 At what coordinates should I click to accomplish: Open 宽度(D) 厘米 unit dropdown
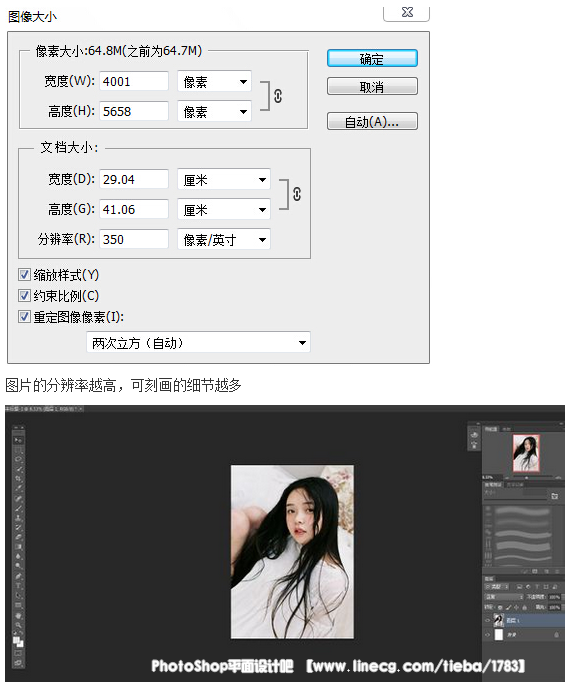224,179
